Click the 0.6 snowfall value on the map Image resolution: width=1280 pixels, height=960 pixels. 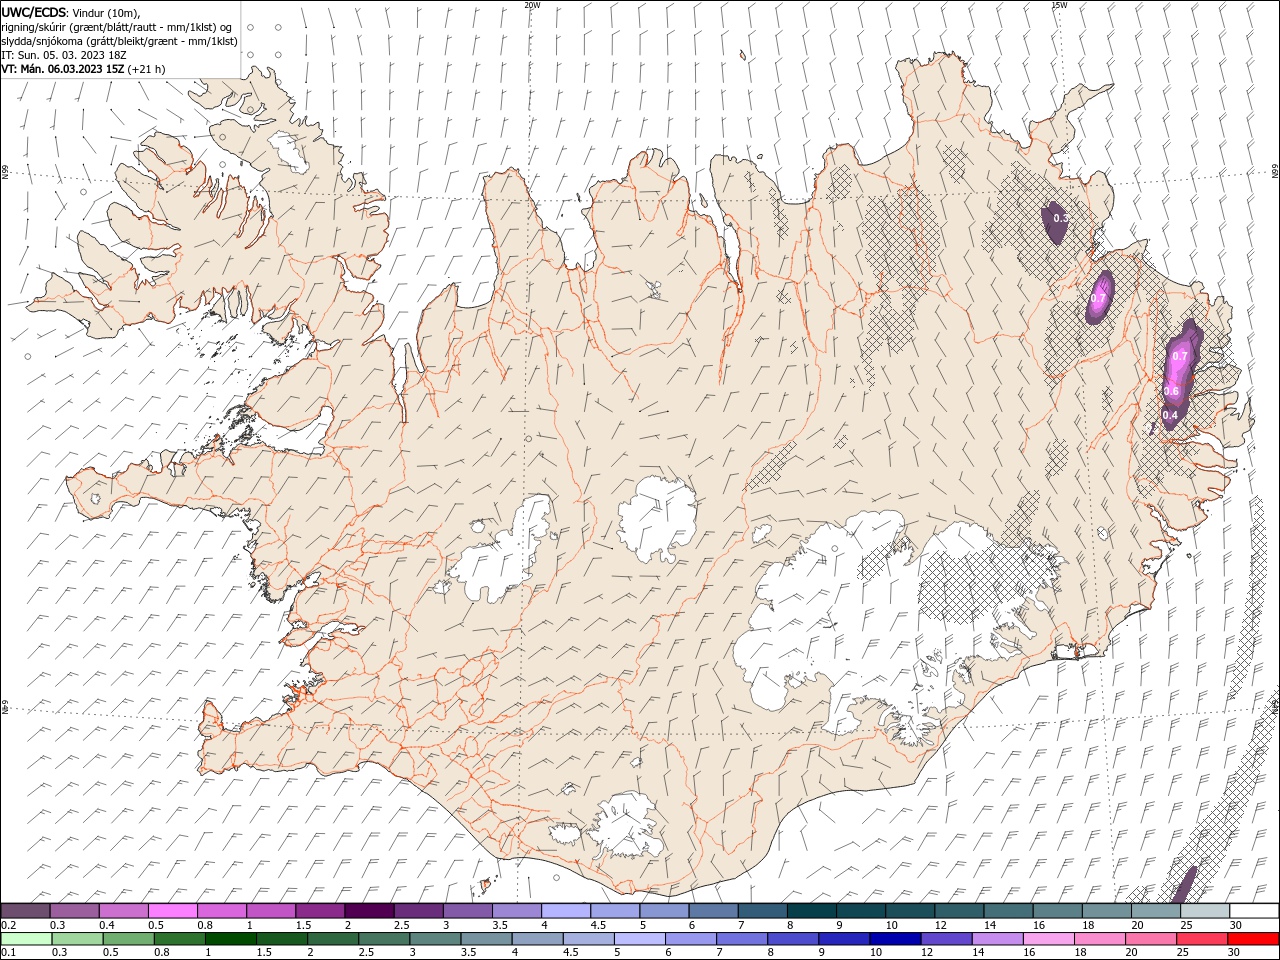pos(1172,391)
